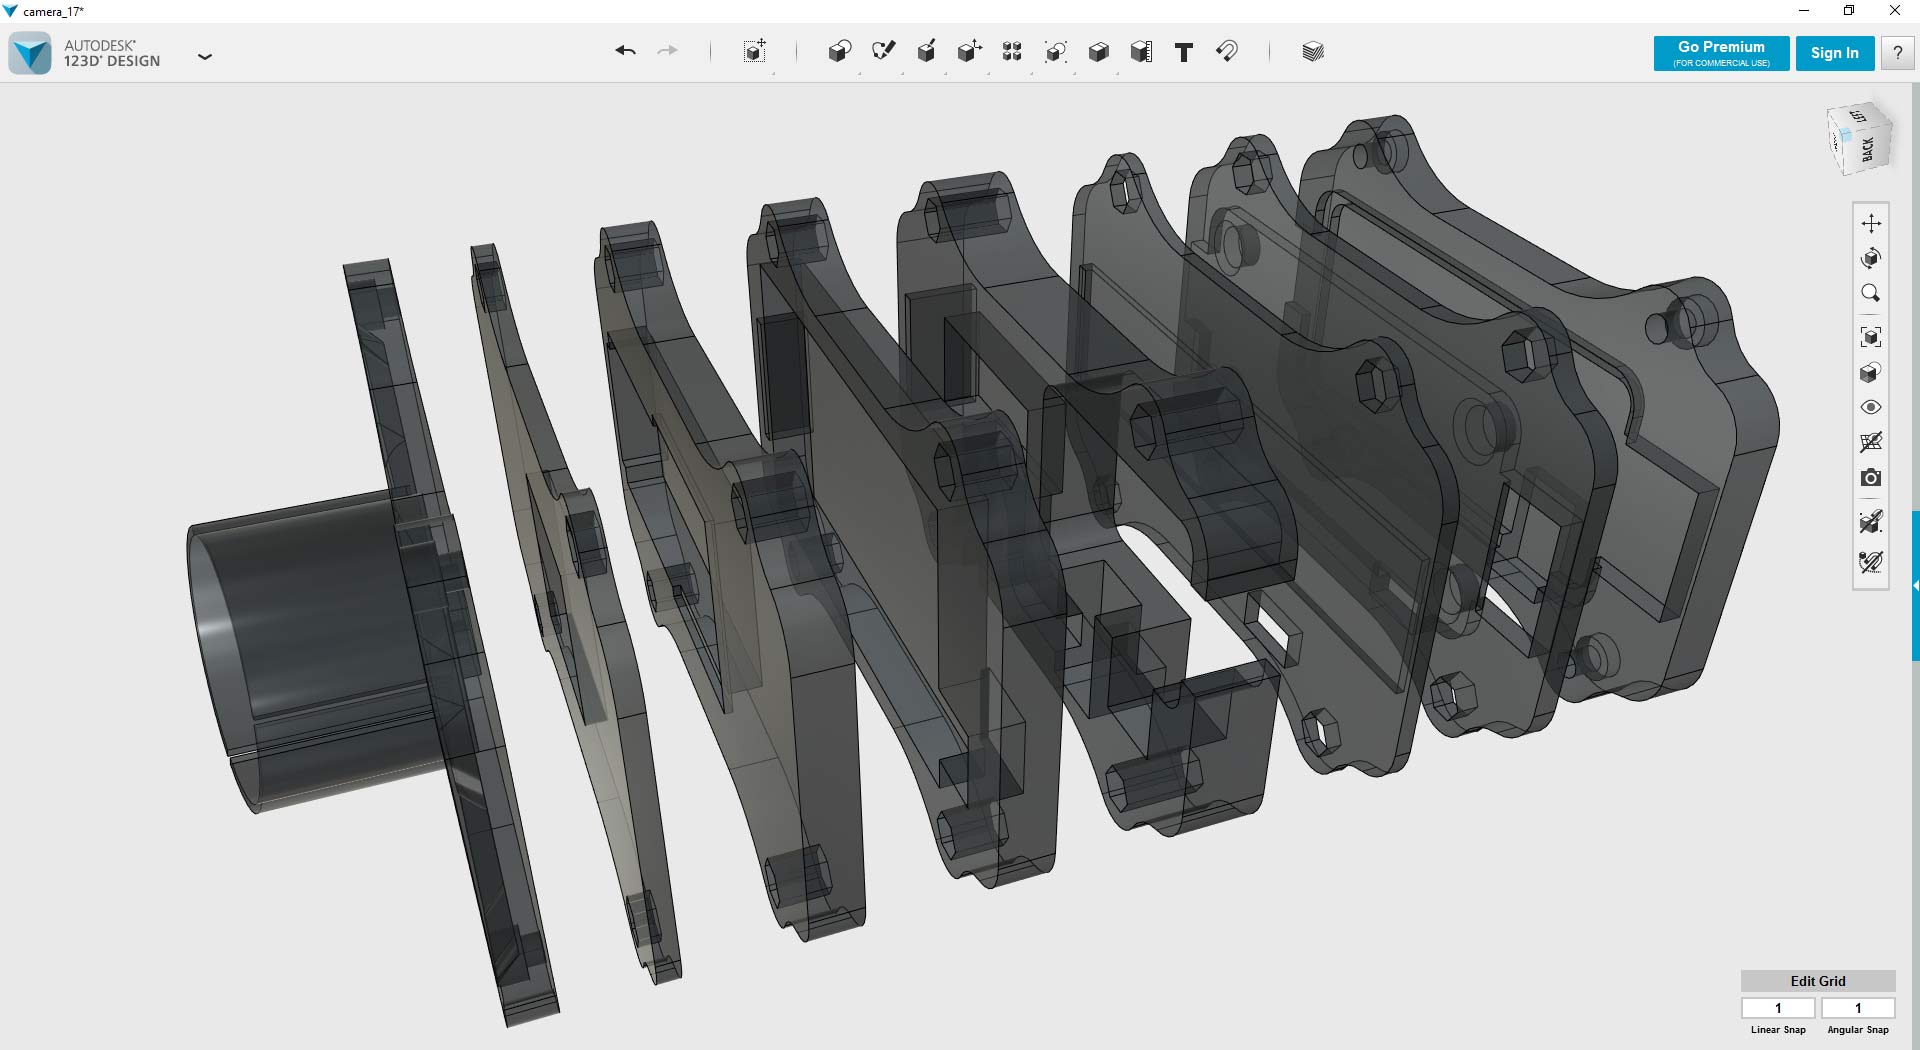Image resolution: width=1920 pixels, height=1050 pixels.
Task: Expand the main application menu chevron
Action: pos(205,57)
